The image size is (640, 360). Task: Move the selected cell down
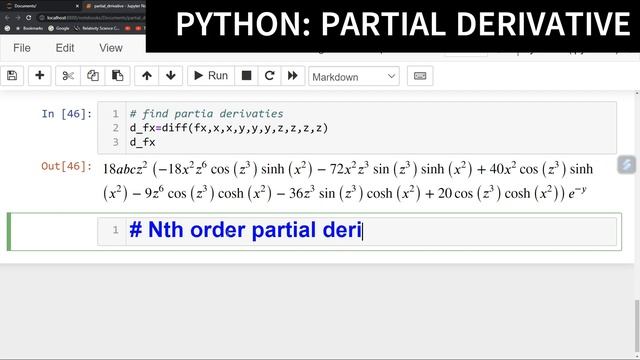click(x=171, y=76)
